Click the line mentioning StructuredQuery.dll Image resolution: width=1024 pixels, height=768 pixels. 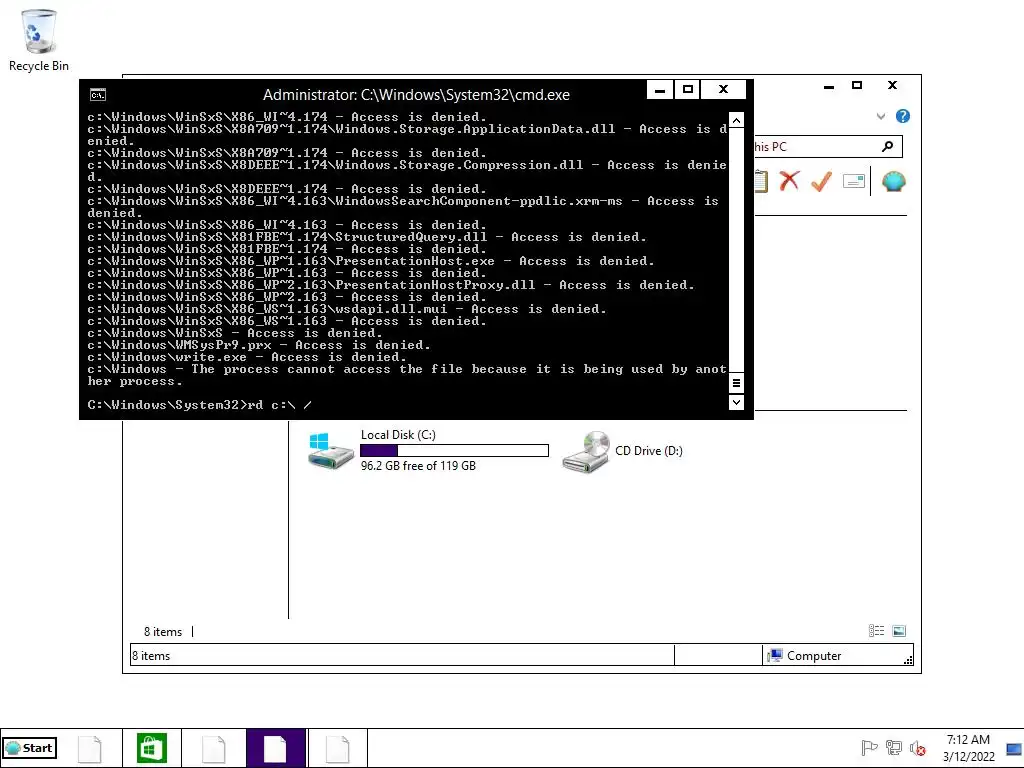tap(366, 237)
